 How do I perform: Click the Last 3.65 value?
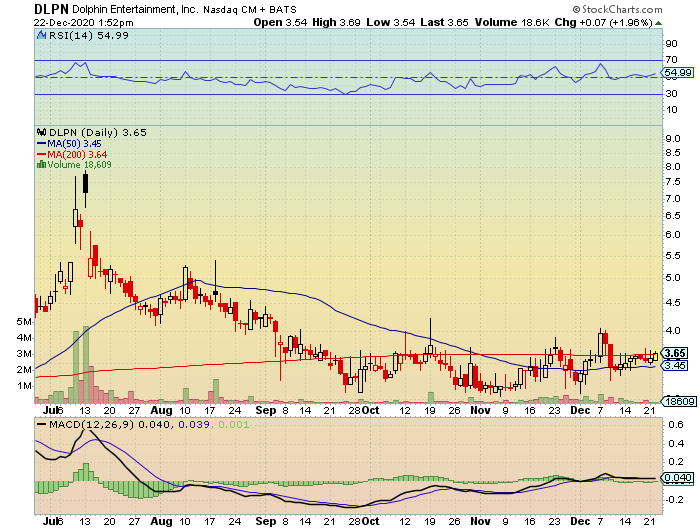click(444, 22)
